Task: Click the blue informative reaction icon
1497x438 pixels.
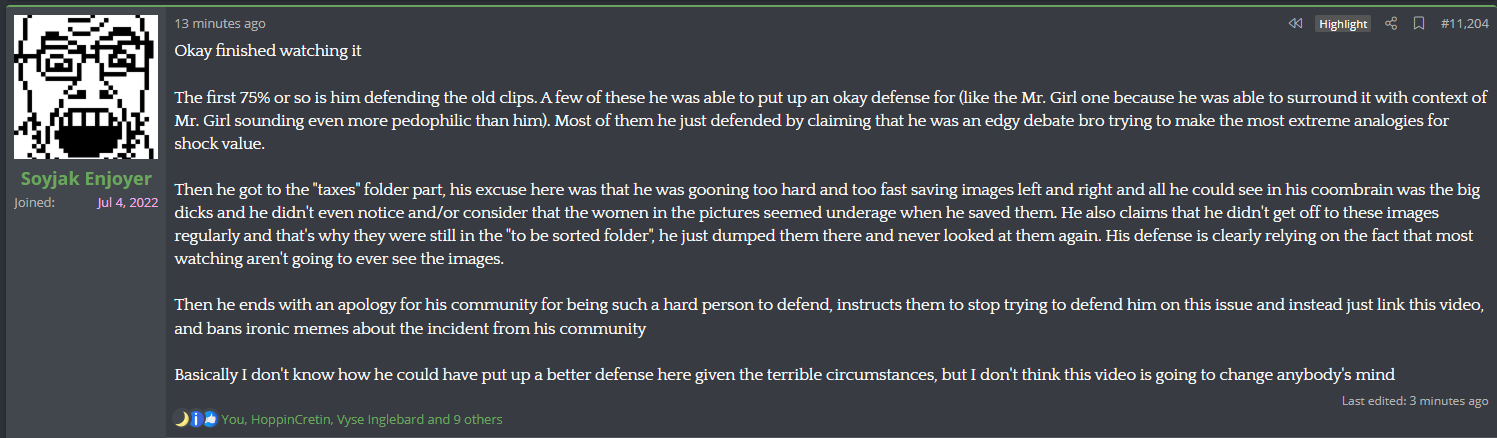Action: tap(196, 419)
